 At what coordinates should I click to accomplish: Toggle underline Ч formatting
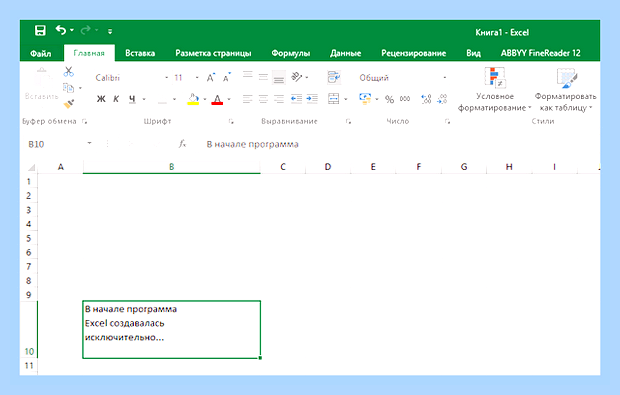[x=132, y=99]
